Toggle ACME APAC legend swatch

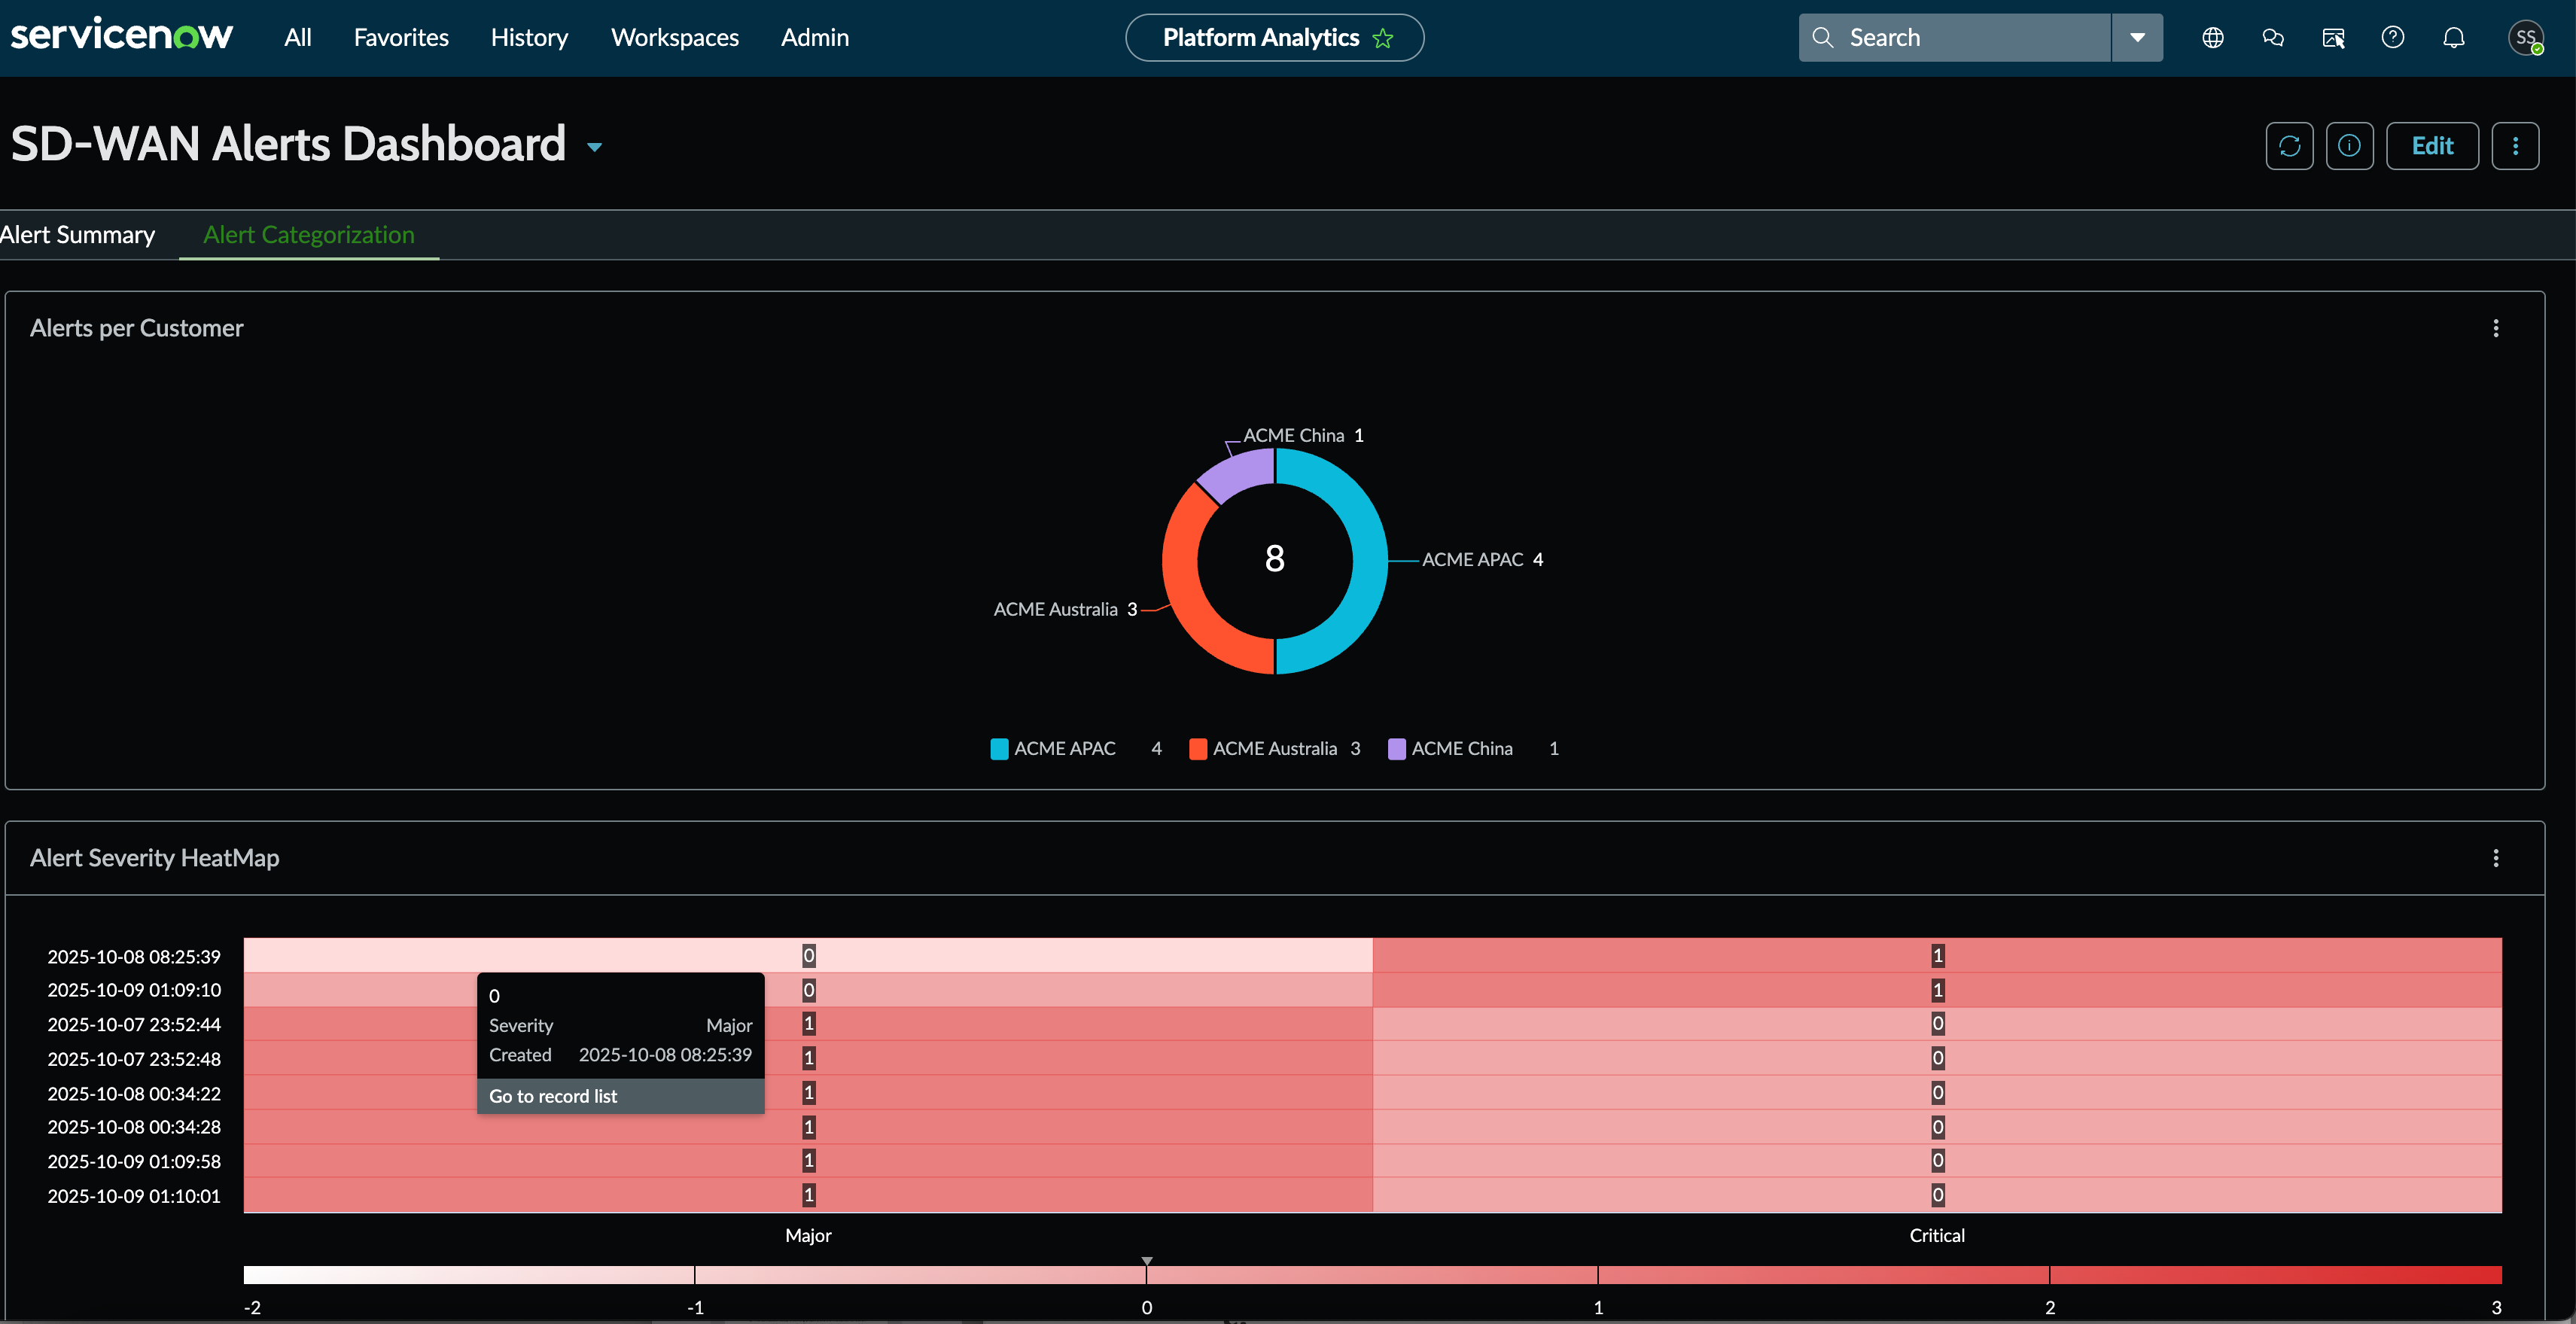click(x=999, y=749)
